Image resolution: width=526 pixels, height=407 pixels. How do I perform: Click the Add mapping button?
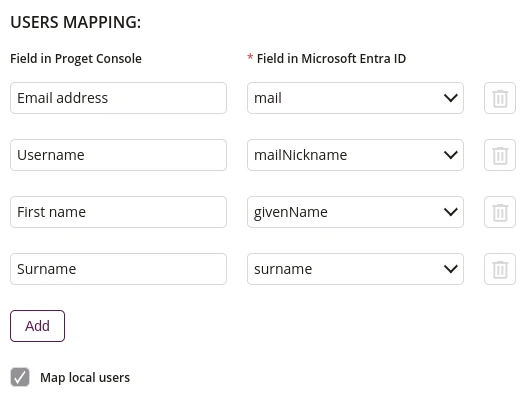[37, 326]
